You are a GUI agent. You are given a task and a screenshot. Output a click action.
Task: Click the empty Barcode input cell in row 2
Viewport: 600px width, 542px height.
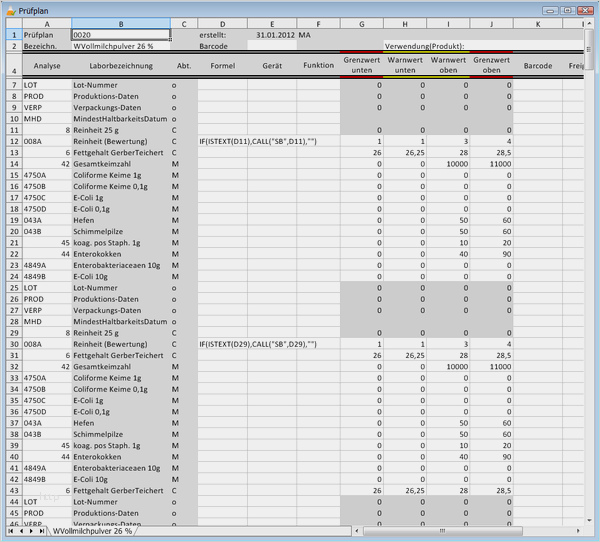[x=272, y=46]
